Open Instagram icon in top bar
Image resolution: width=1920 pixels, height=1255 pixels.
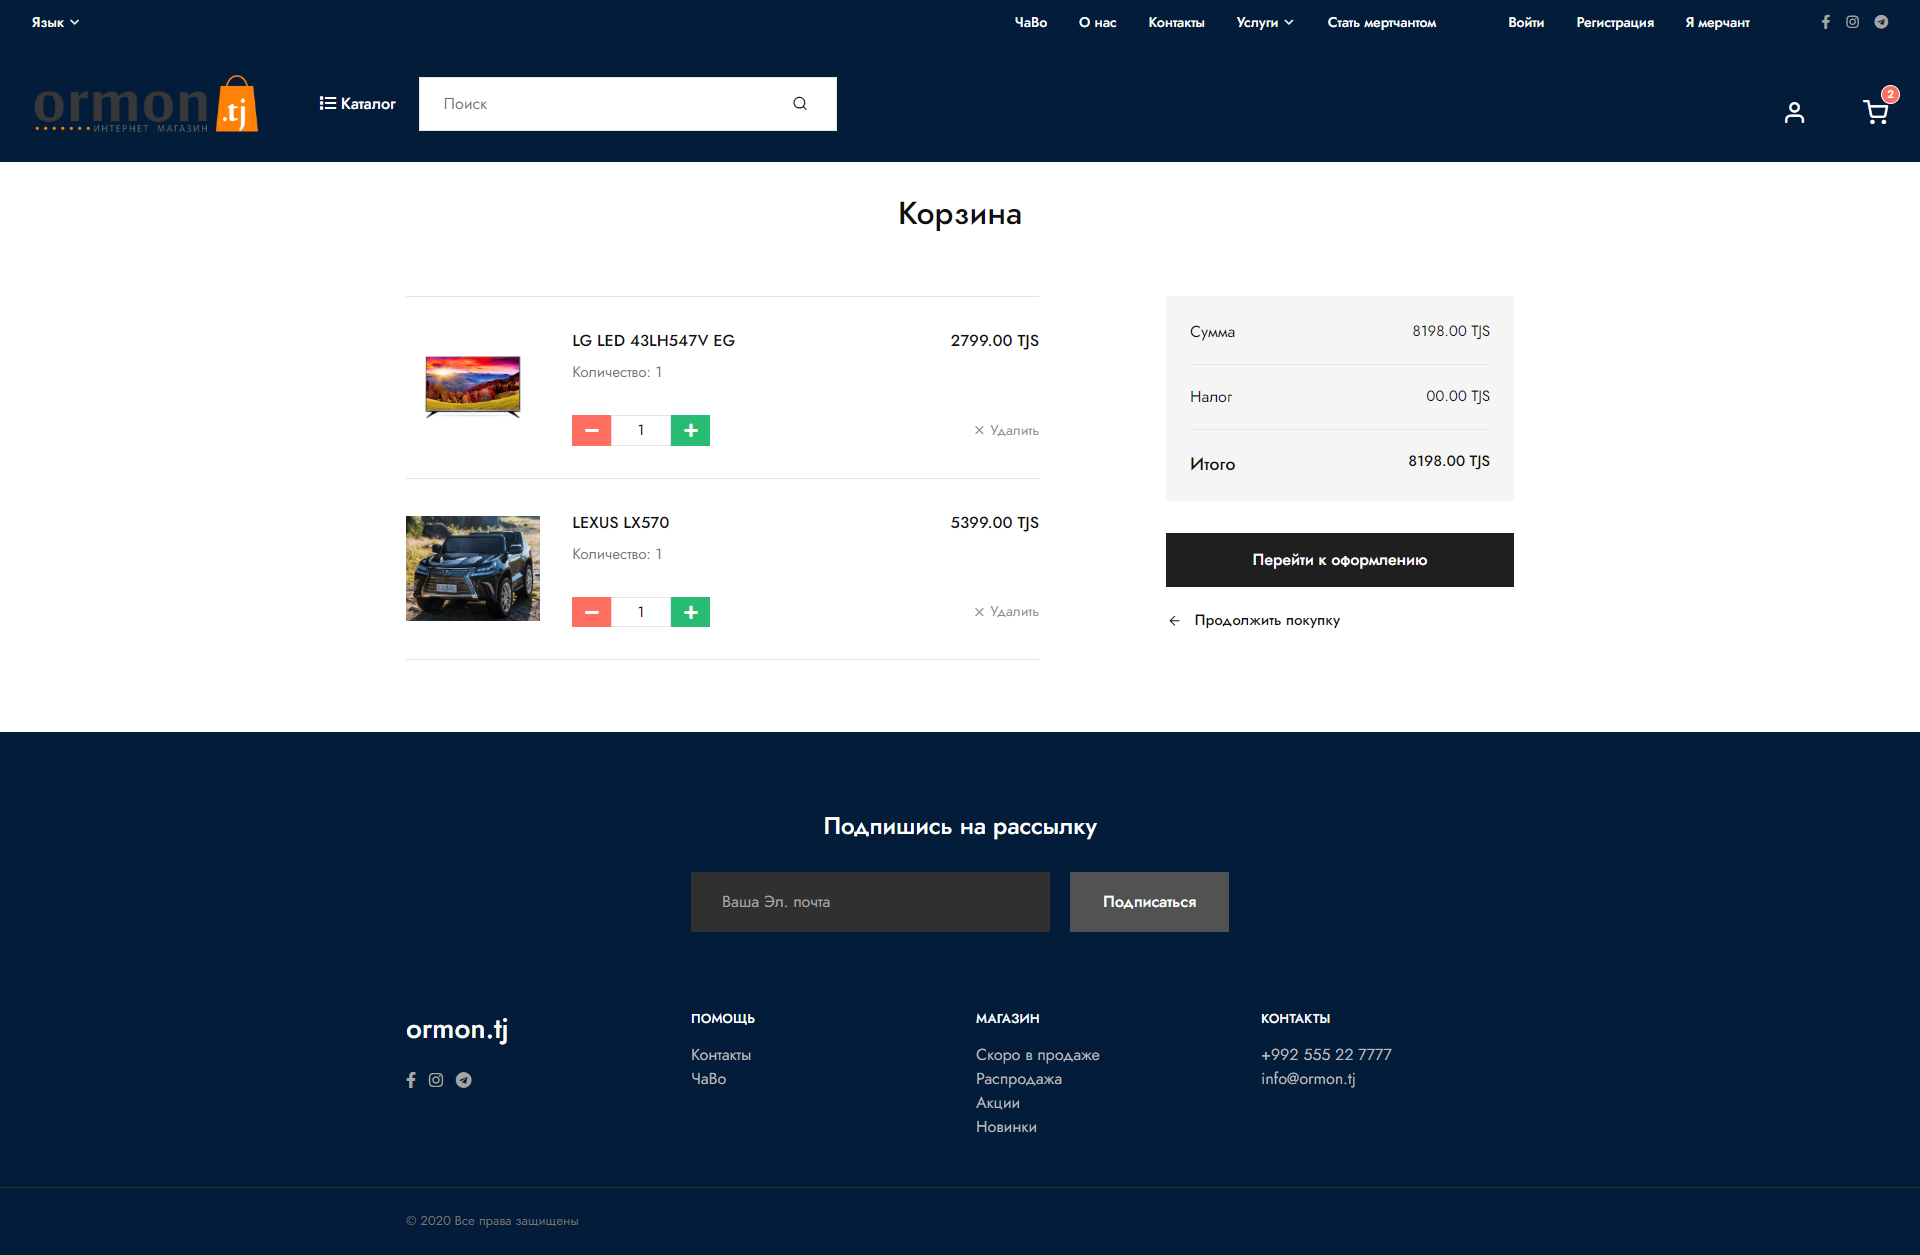coord(1852,22)
